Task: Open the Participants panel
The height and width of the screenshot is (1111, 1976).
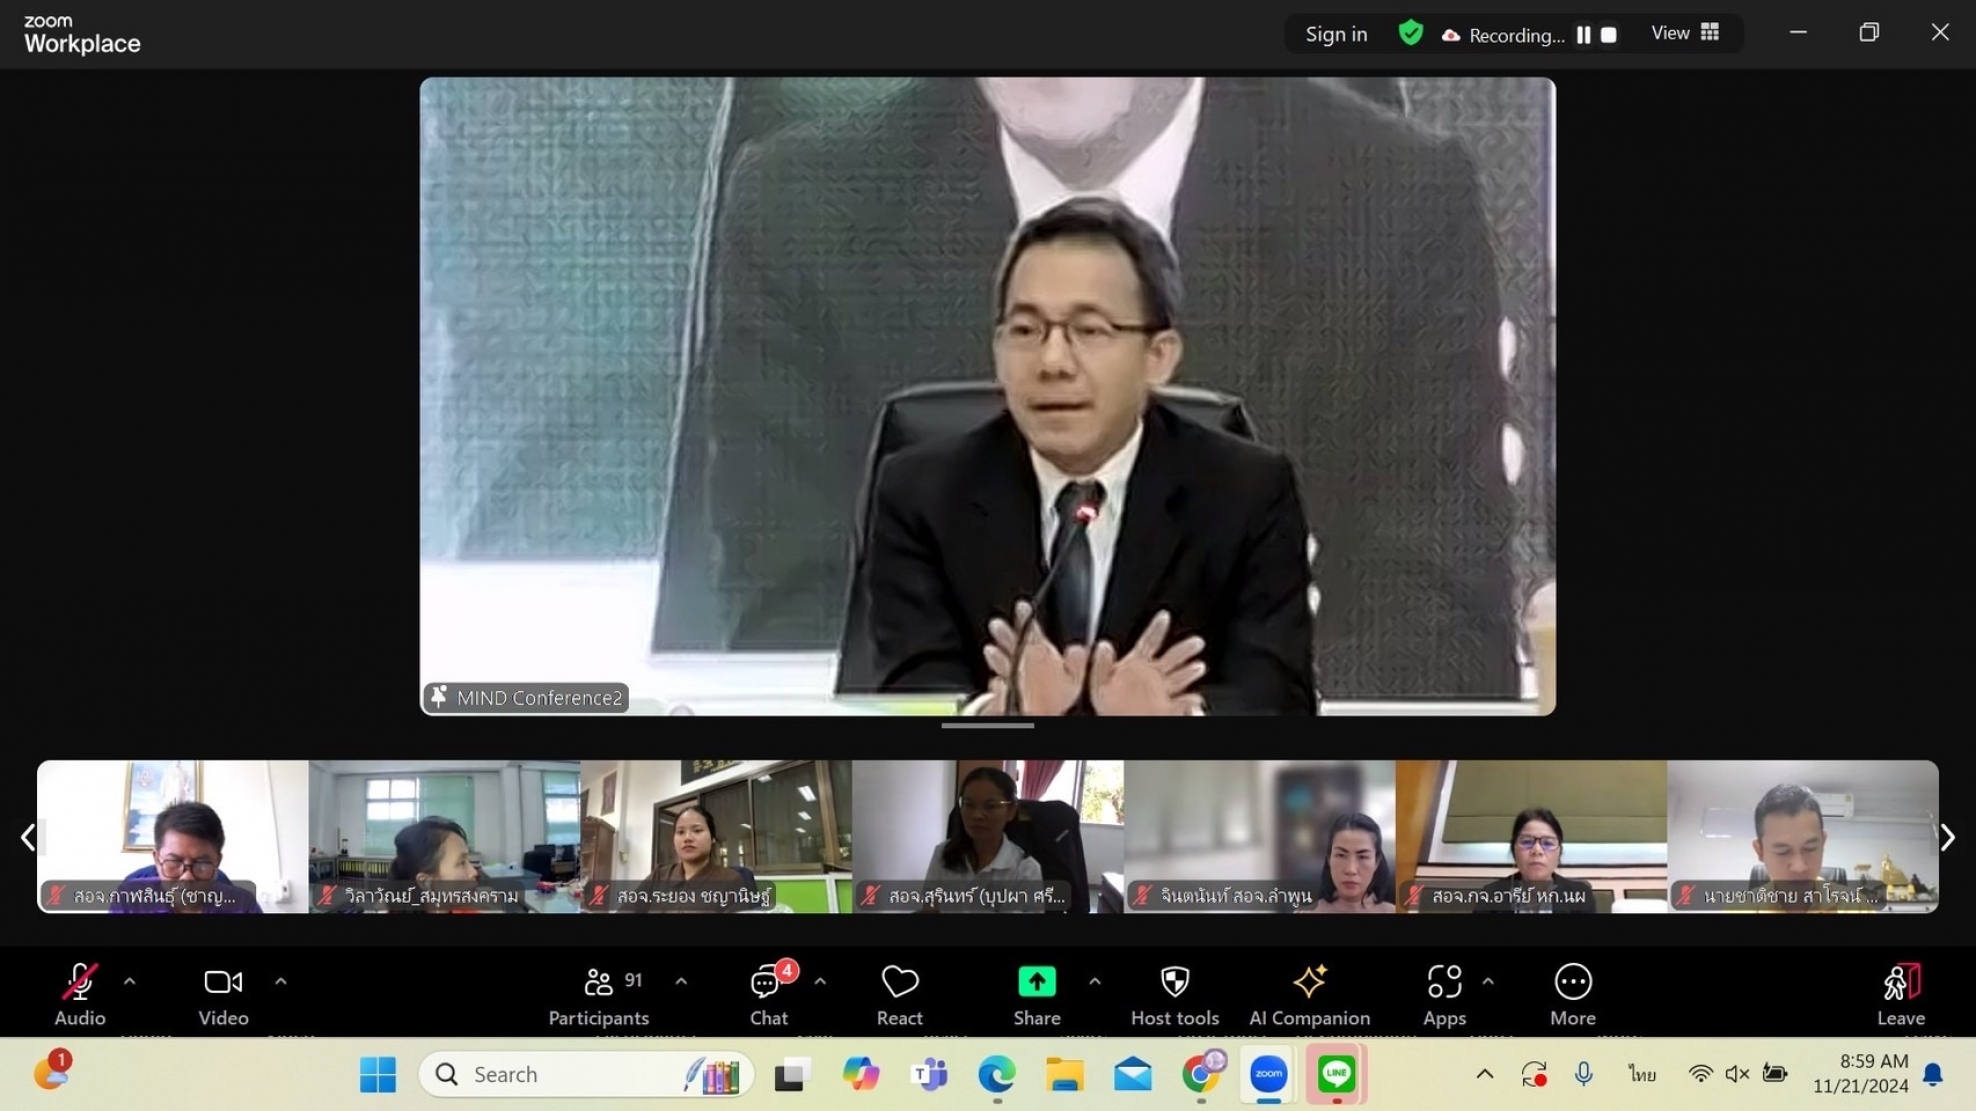Action: coord(599,994)
